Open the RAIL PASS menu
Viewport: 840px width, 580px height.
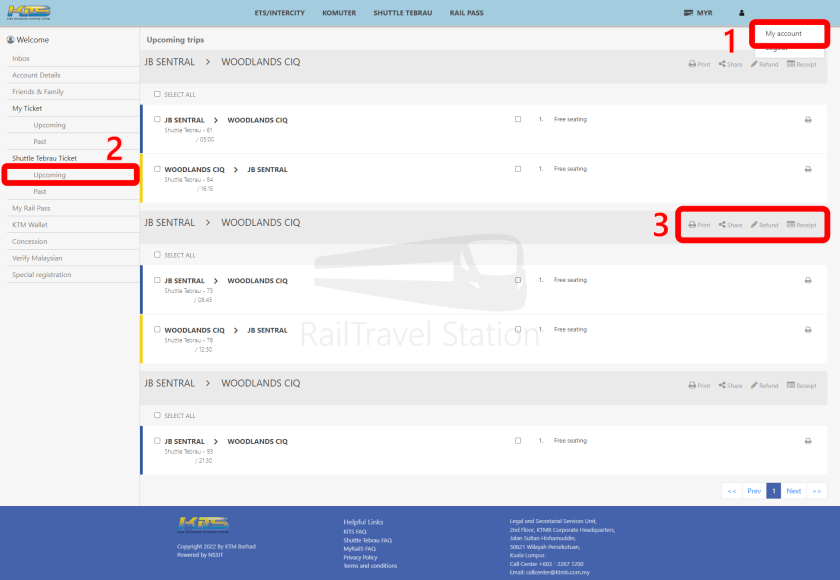[x=467, y=13]
